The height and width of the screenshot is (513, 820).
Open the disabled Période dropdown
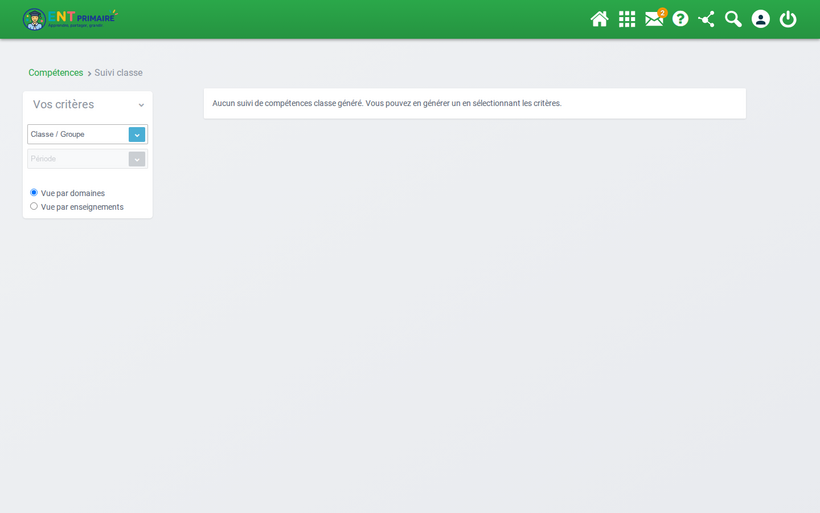(87, 159)
